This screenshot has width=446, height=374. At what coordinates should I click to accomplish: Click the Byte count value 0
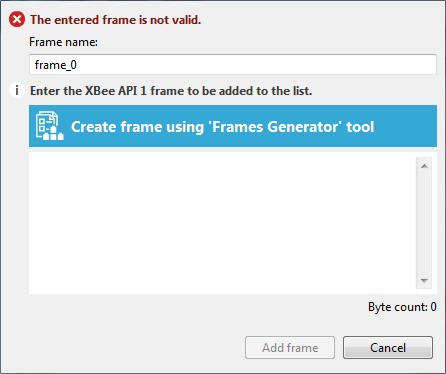(x=433, y=307)
